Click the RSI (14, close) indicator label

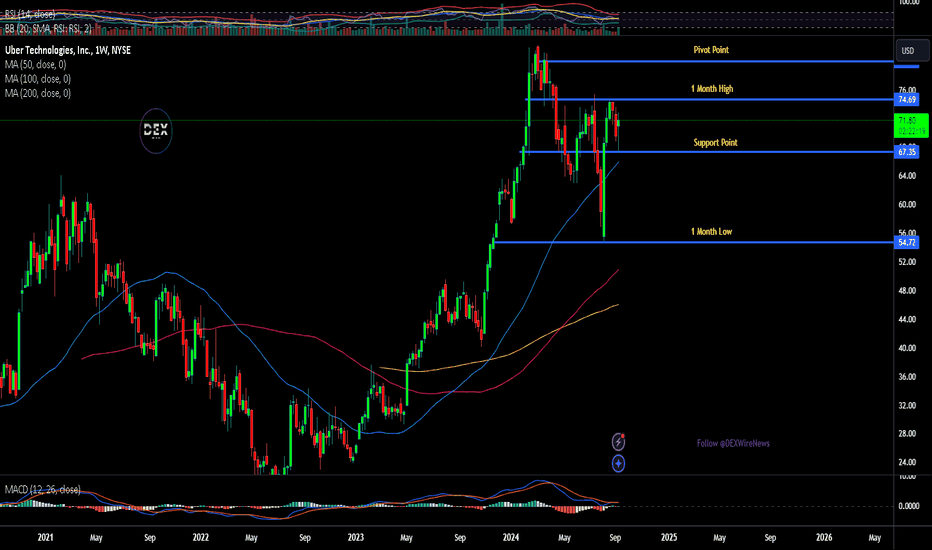(x=30, y=14)
